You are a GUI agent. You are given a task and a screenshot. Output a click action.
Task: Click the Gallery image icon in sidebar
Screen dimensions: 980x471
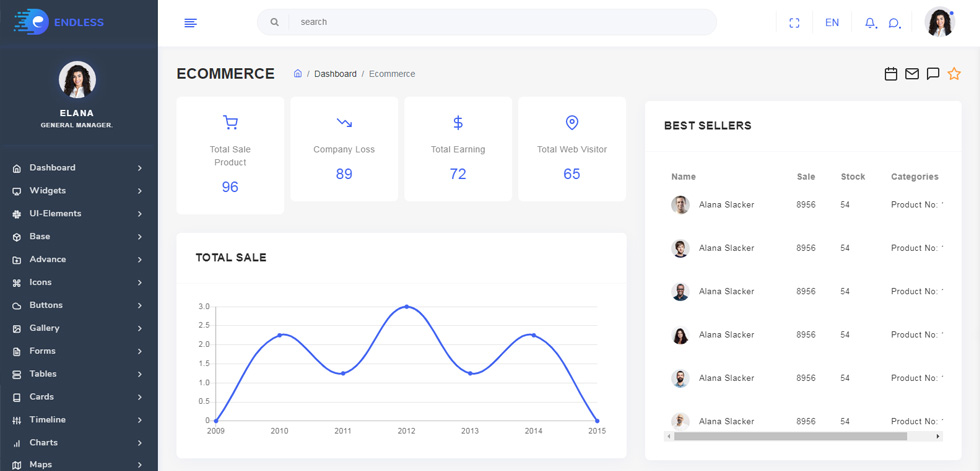point(17,329)
